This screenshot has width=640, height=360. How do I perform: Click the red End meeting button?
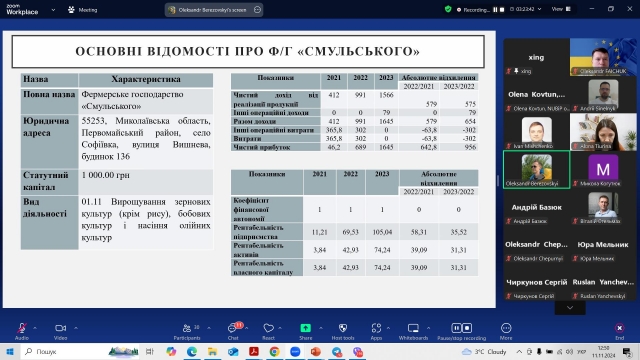coord(620,331)
